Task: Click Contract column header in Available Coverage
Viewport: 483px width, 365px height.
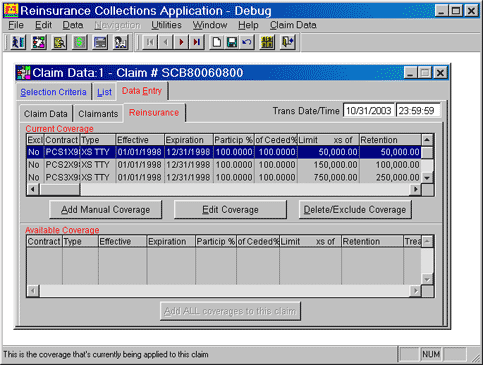Action: tap(44, 241)
